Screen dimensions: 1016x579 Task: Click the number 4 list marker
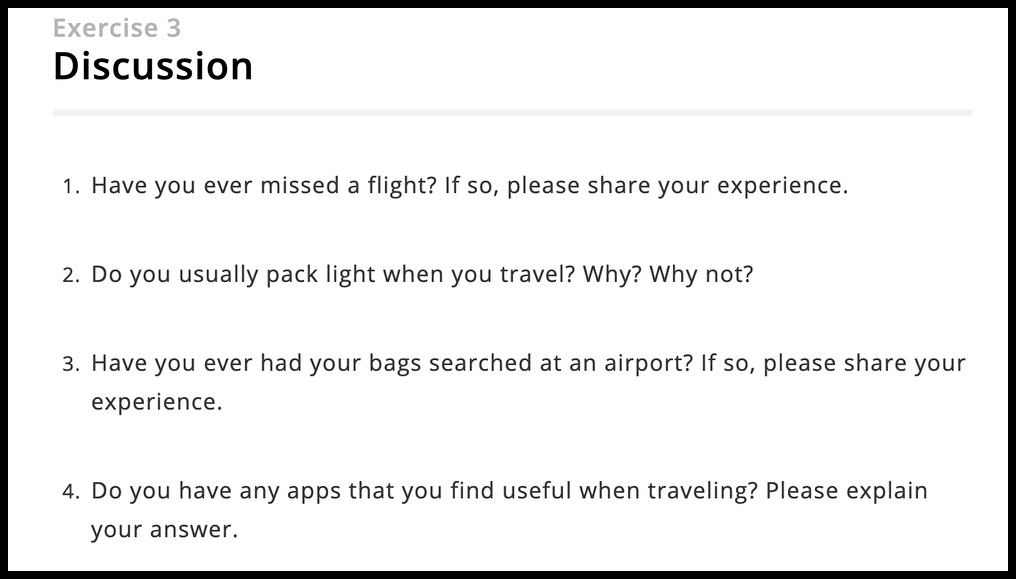pyautogui.click(x=71, y=492)
